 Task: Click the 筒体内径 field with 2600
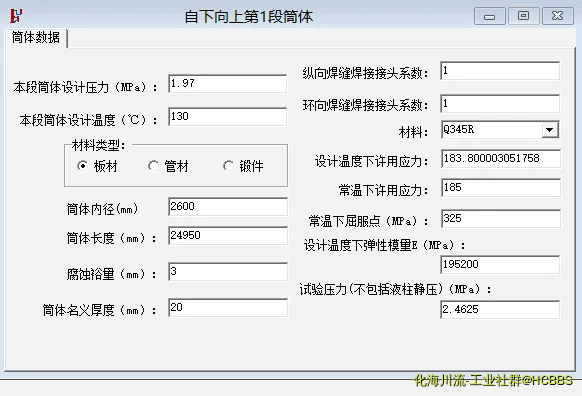click(x=228, y=207)
